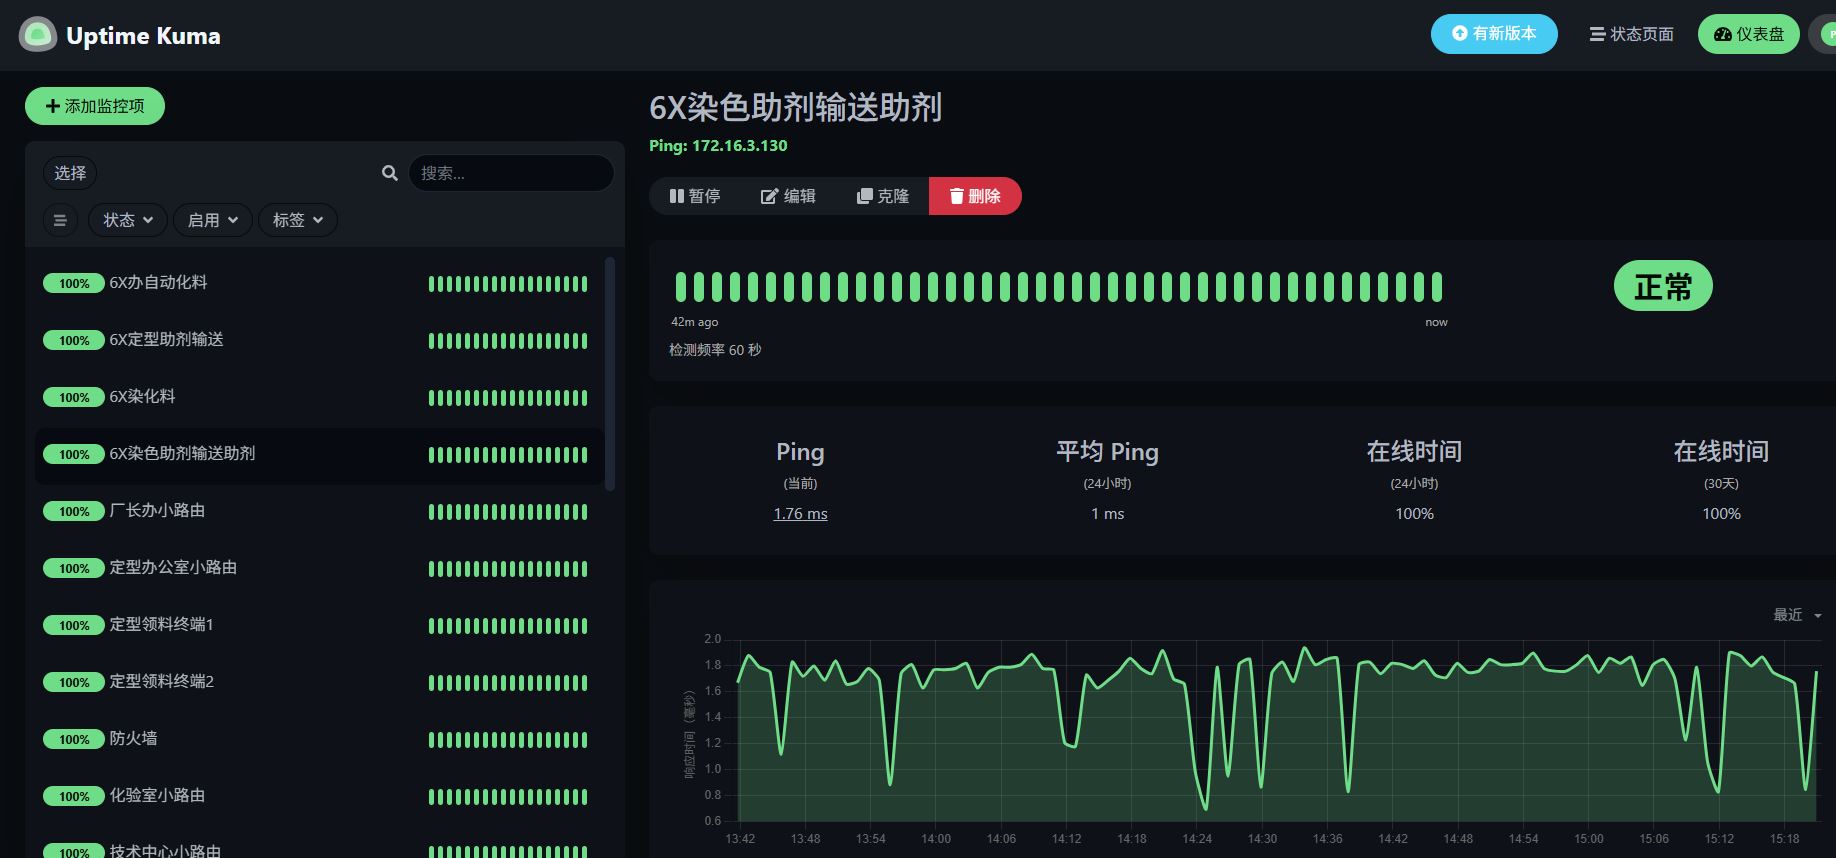Toggle selection mode with 选择 button
Screen dimensions: 1836x858
click(70, 173)
